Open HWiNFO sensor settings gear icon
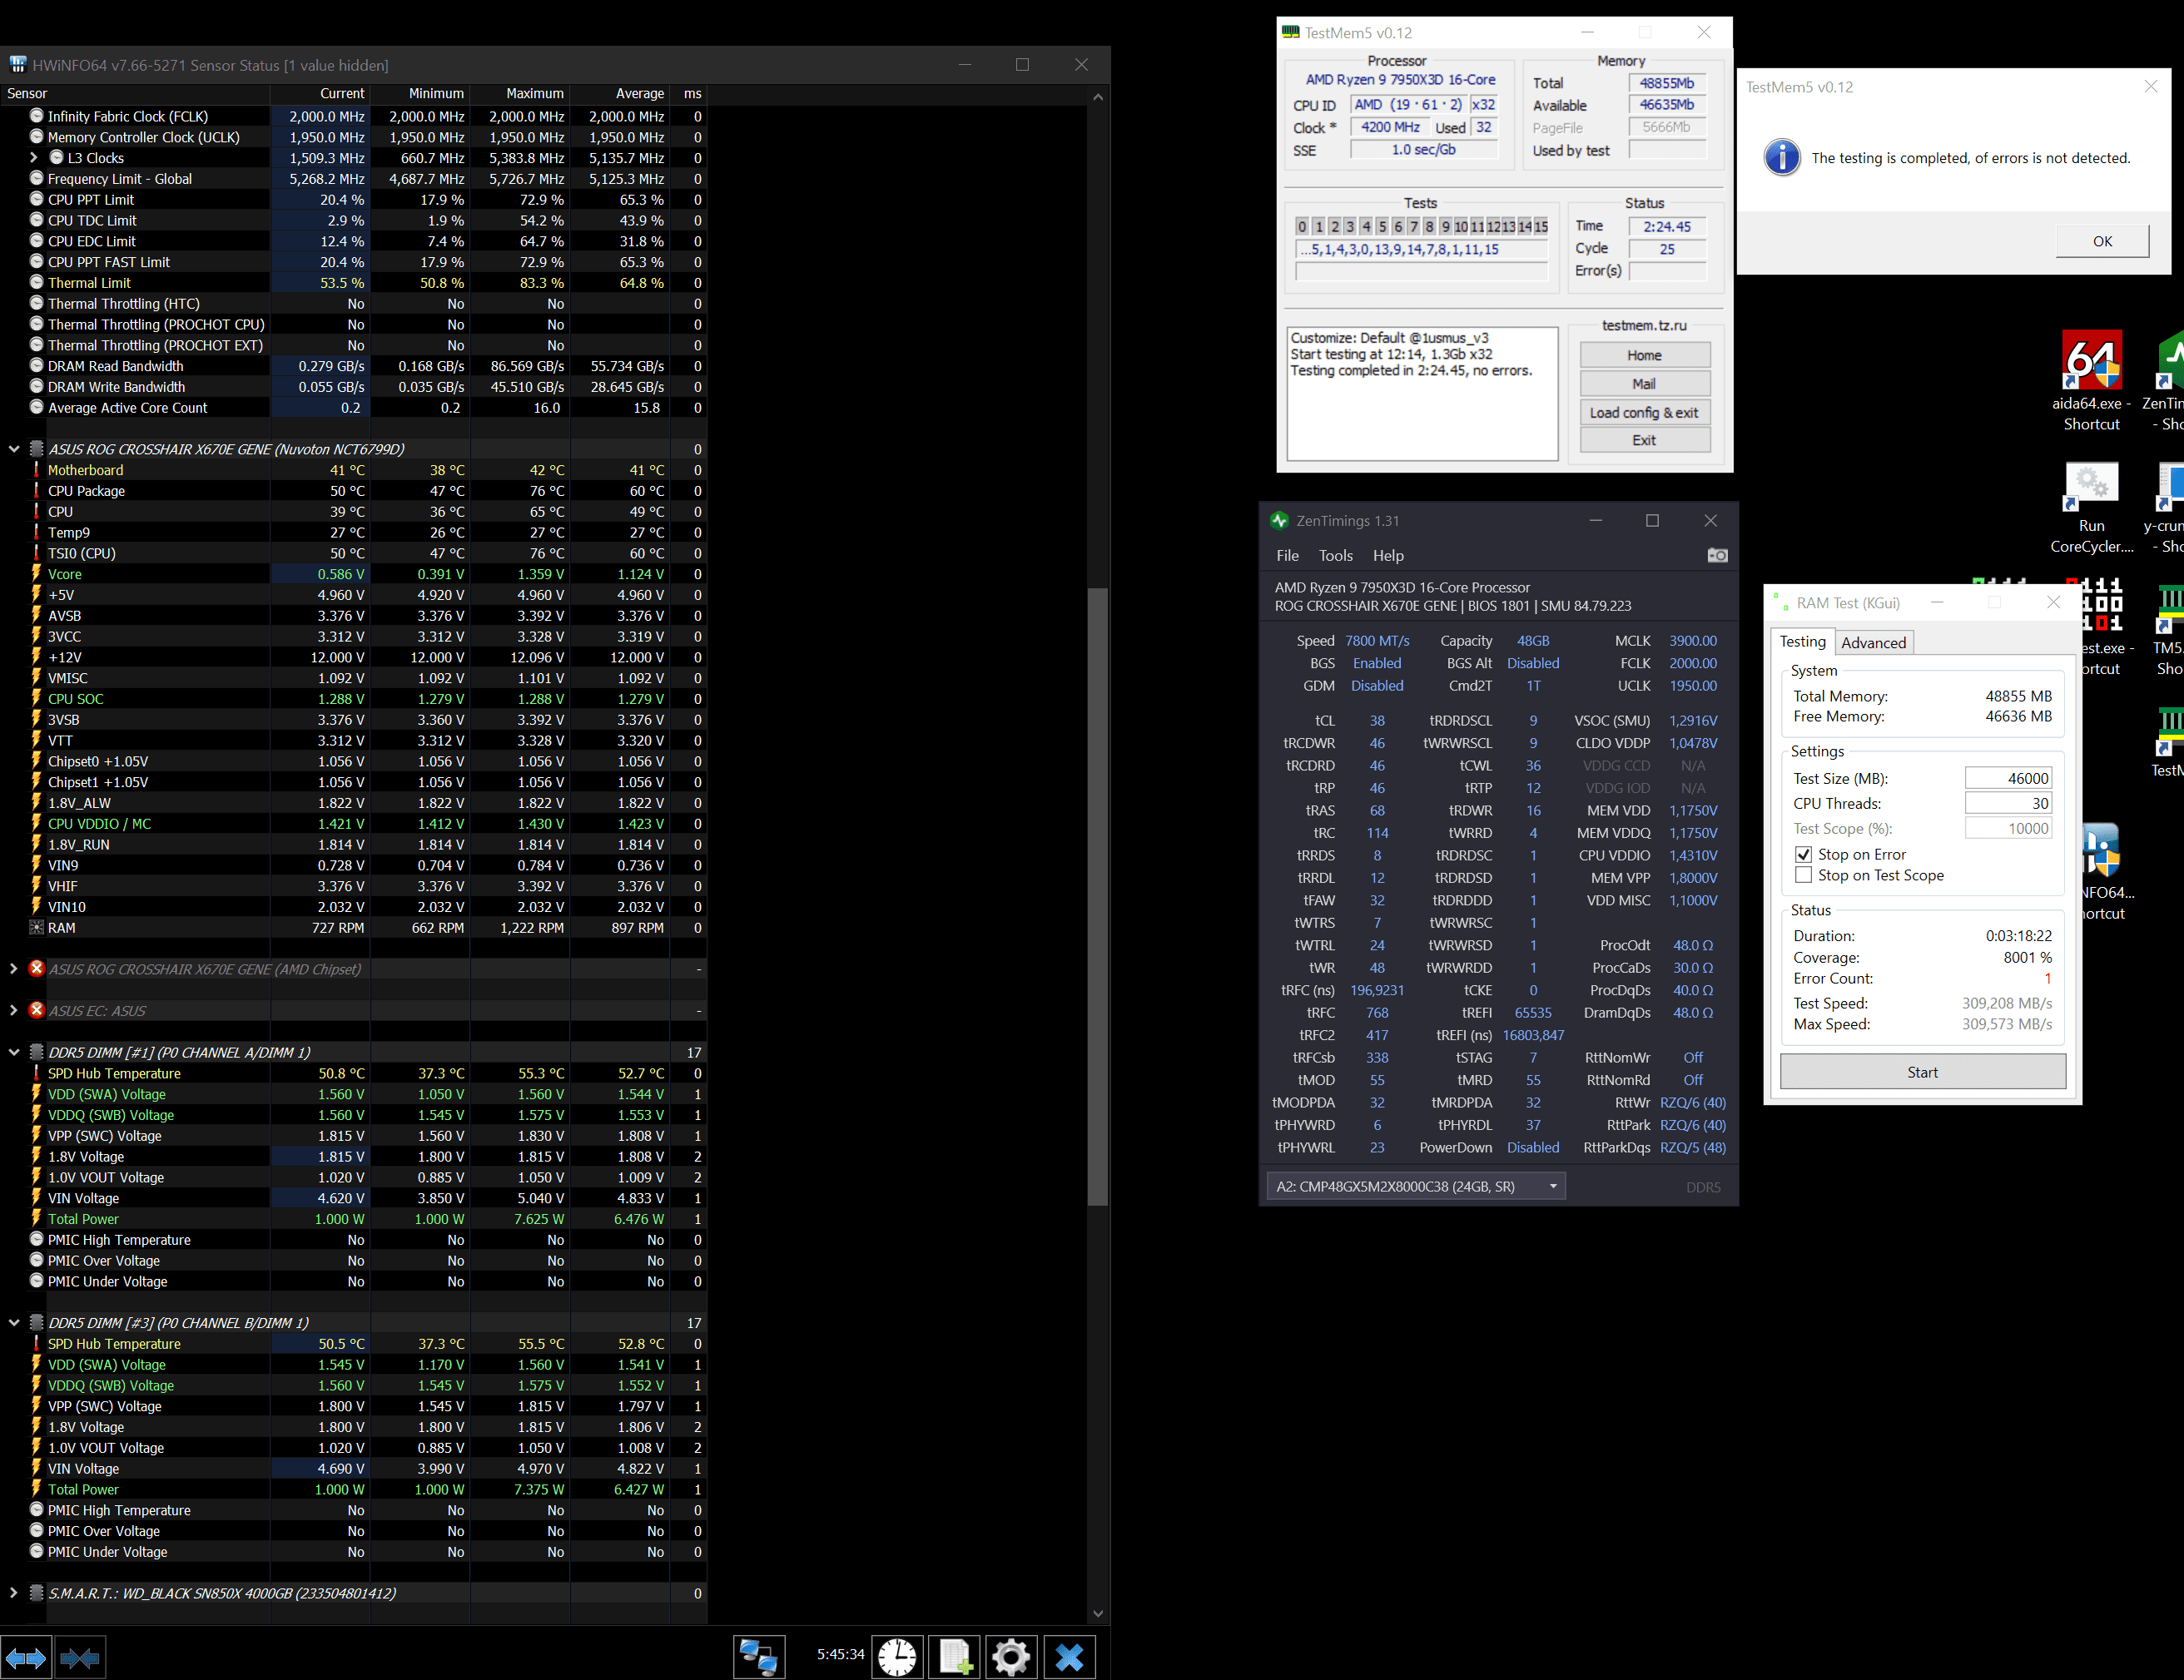Viewport: 2184px width, 1680px height. (x=1011, y=1656)
